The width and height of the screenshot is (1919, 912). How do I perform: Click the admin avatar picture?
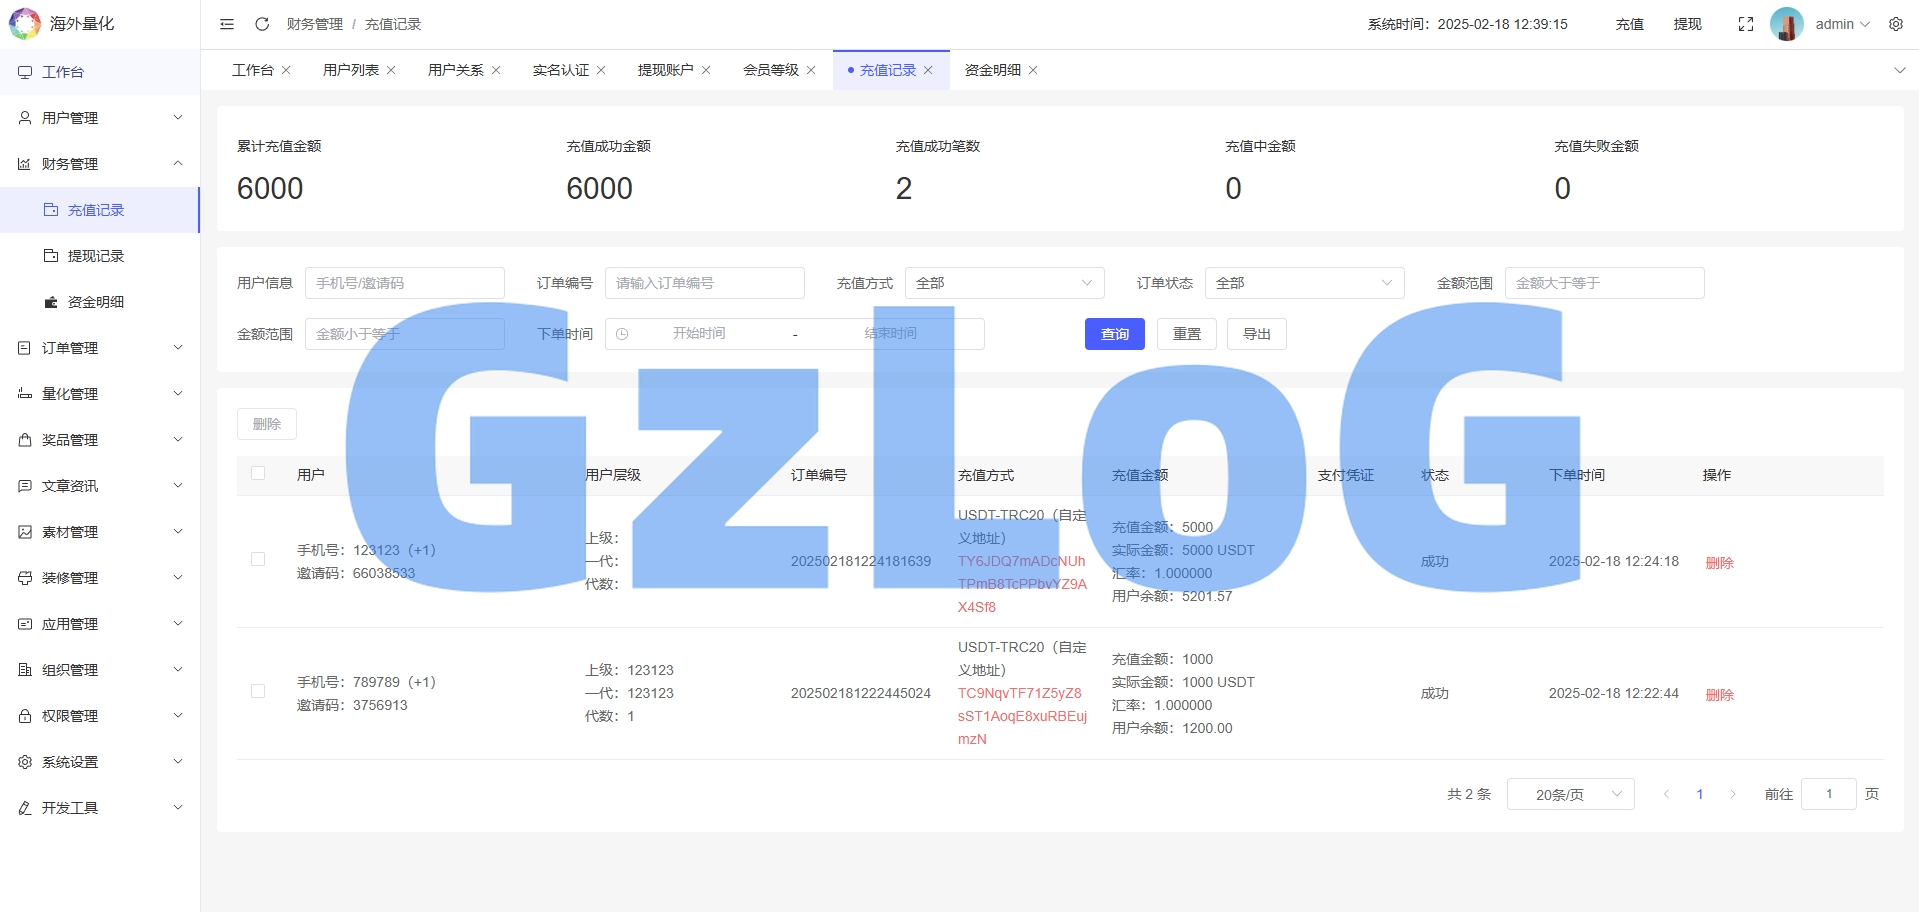1786,24
